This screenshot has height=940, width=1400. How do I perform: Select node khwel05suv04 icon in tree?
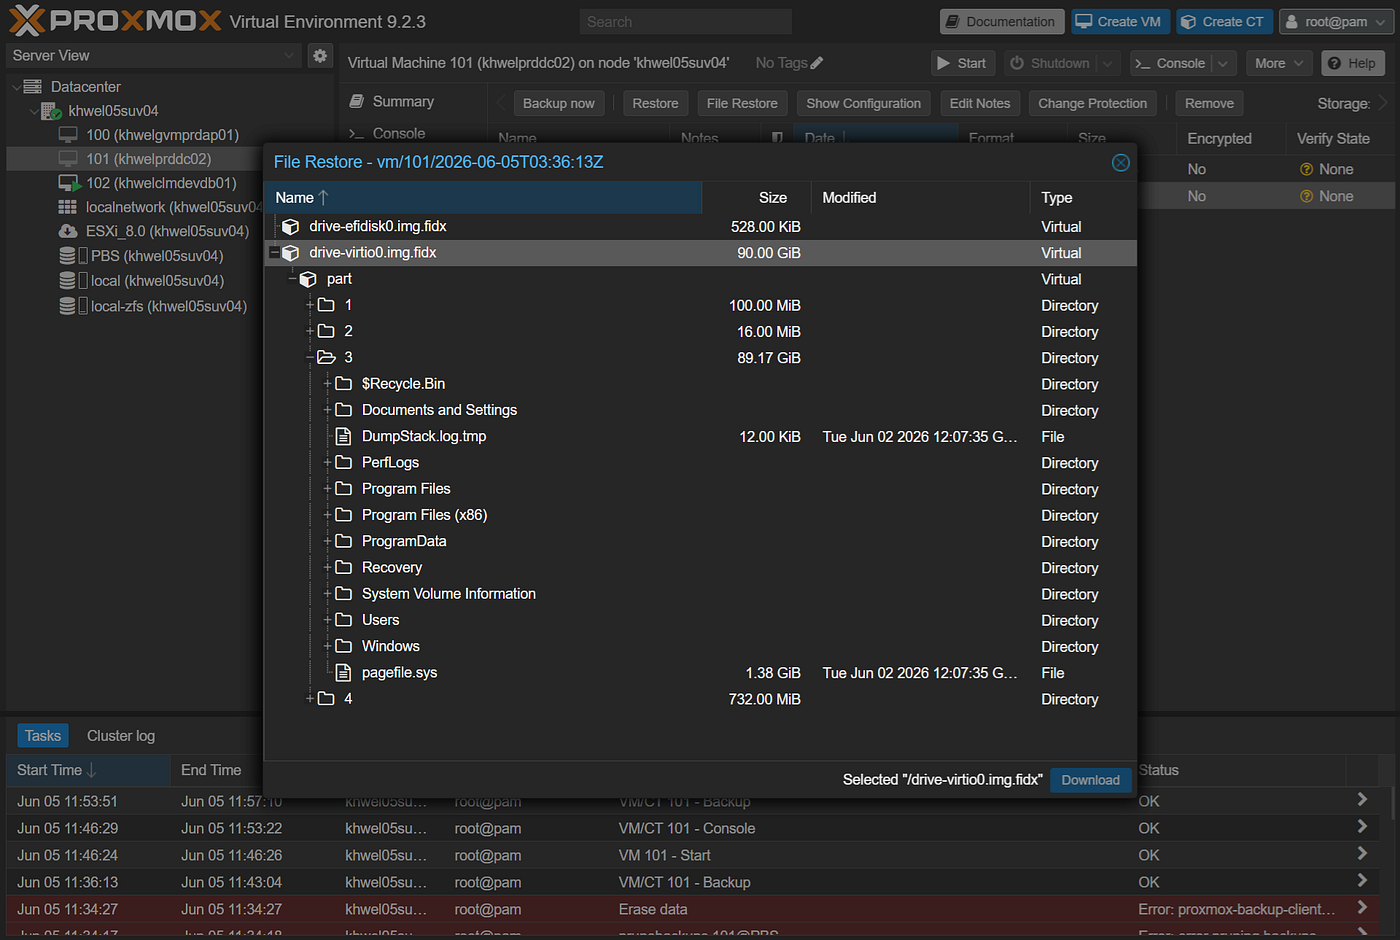51,111
